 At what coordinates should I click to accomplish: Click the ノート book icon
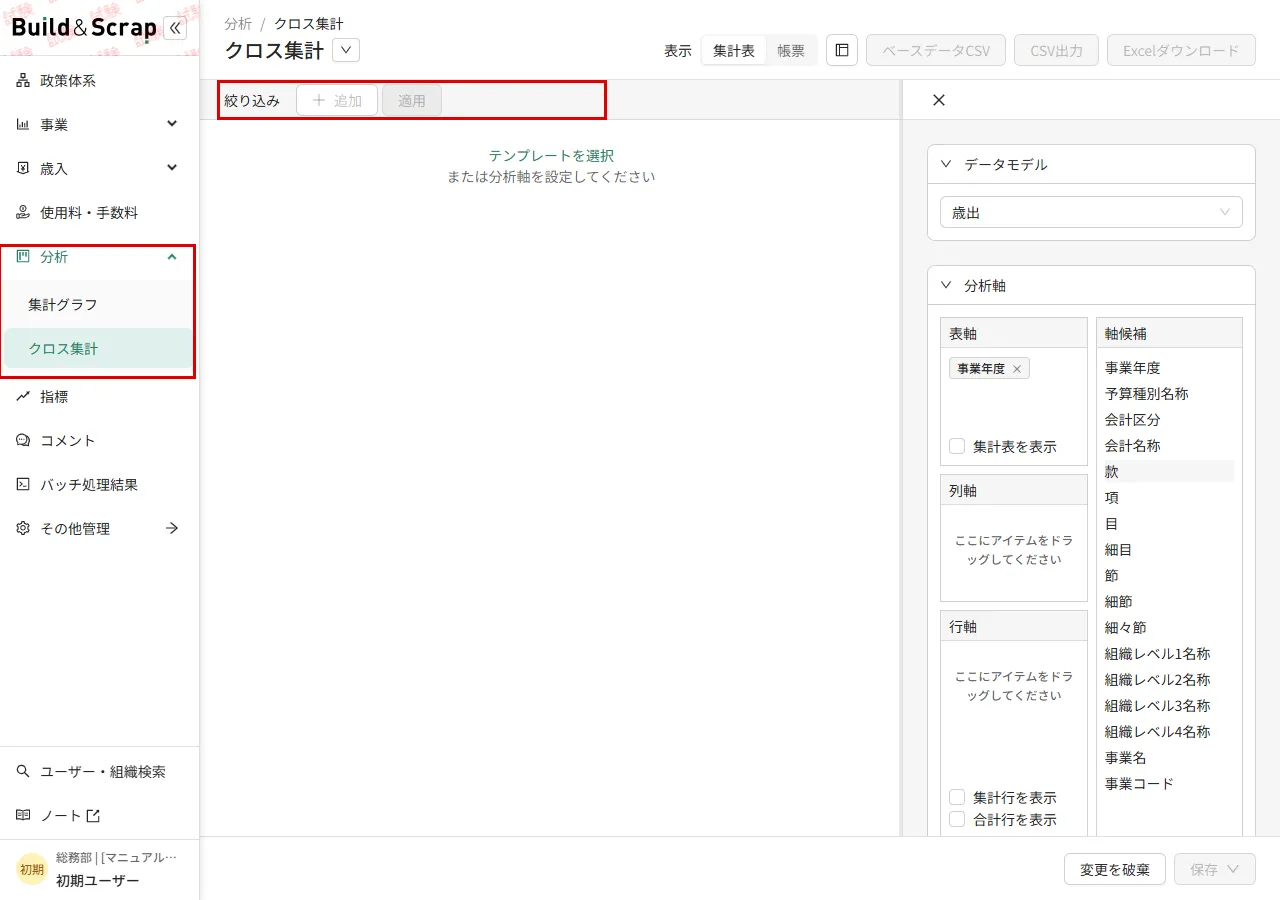click(23, 816)
